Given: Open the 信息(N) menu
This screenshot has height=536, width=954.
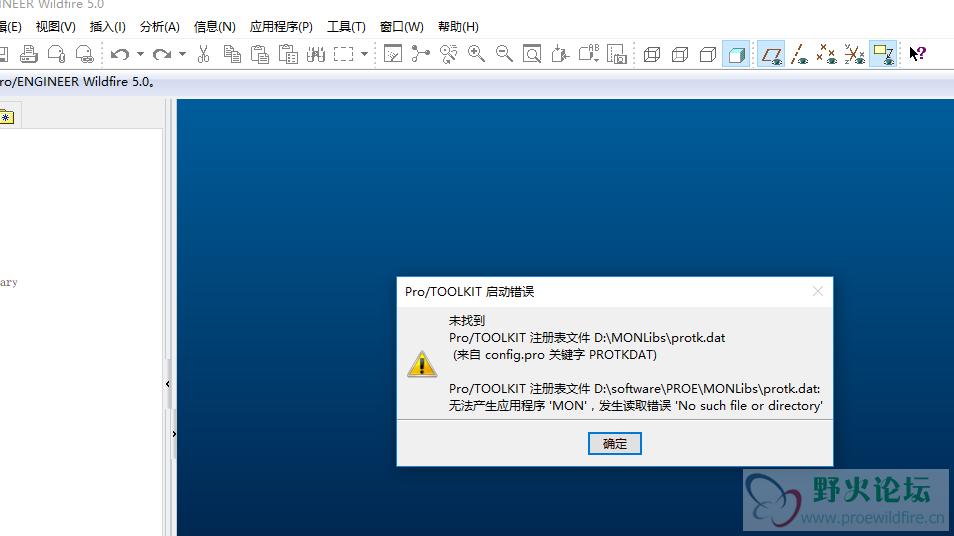Looking at the screenshot, I should click(214, 27).
